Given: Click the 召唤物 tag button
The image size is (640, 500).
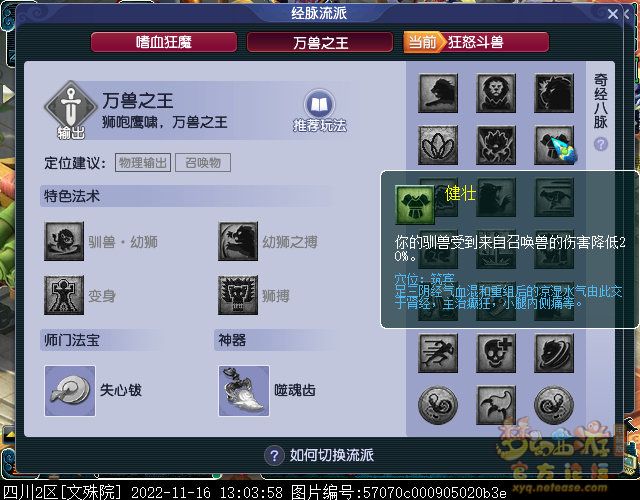Looking at the screenshot, I should (203, 162).
